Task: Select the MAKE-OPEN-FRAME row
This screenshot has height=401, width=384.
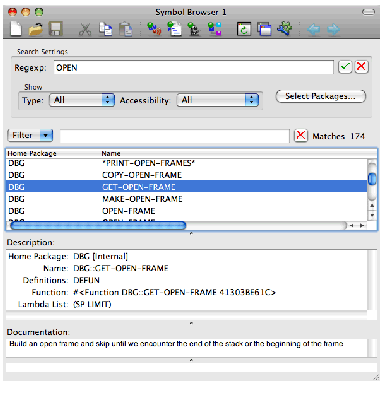Action: (x=187, y=199)
